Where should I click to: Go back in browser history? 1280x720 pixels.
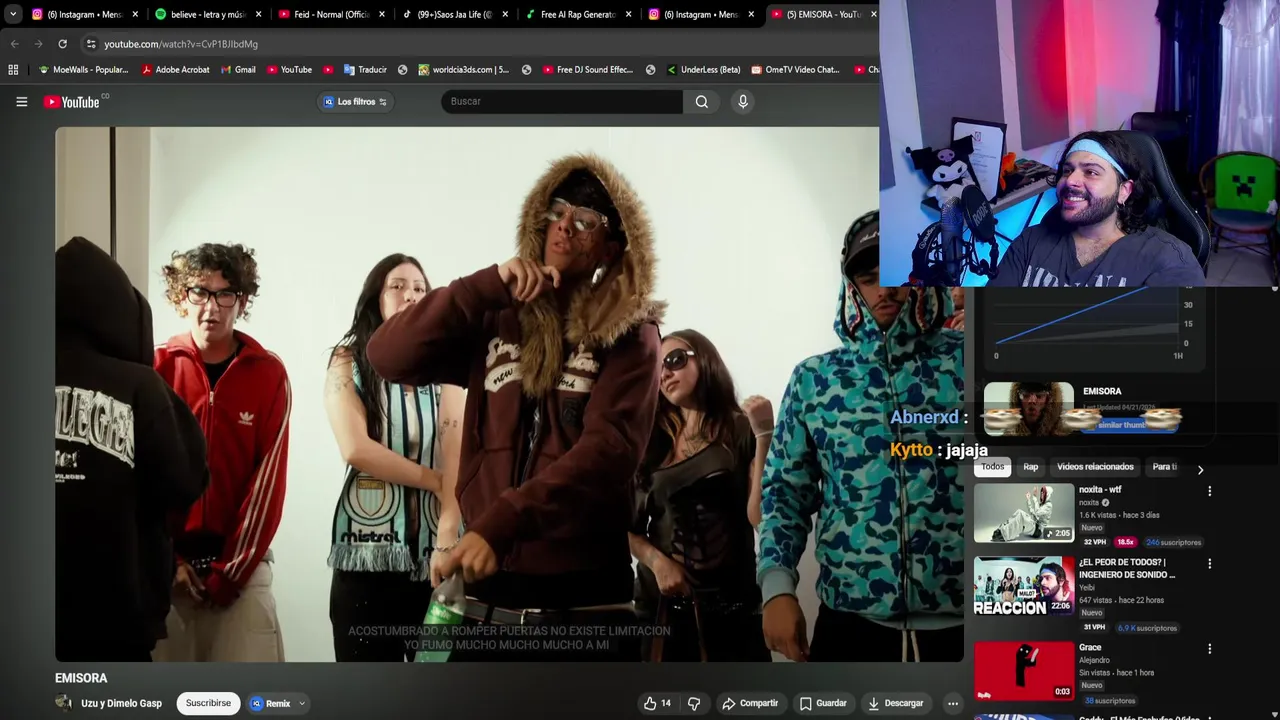(14, 44)
